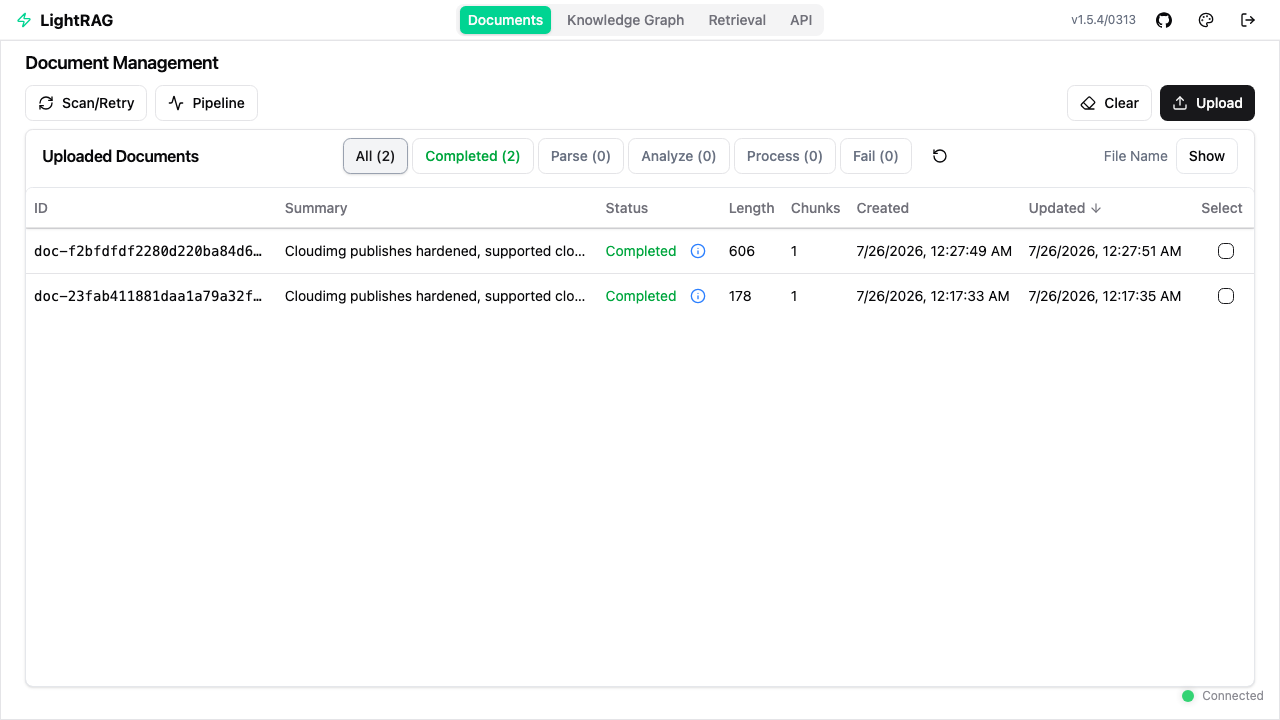Click the Summary column header
Viewport: 1280px width, 720px height.
tap(316, 208)
